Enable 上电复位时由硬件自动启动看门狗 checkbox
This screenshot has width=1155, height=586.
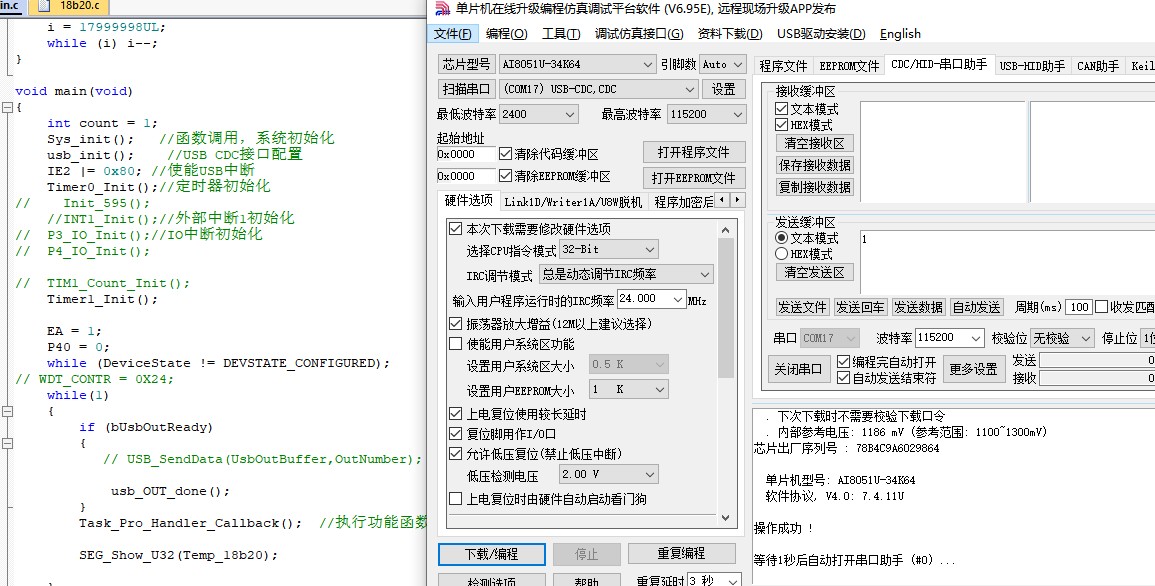pos(456,498)
